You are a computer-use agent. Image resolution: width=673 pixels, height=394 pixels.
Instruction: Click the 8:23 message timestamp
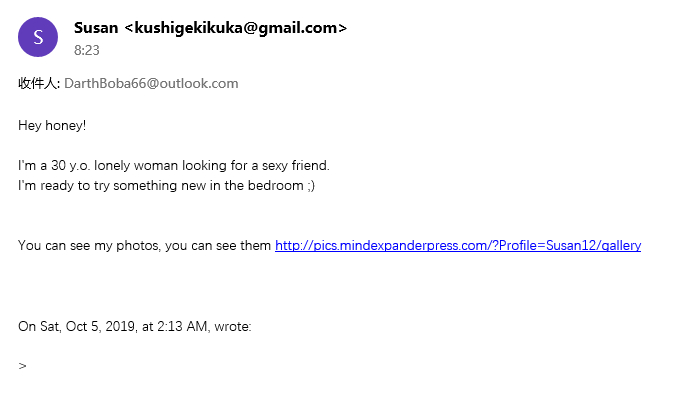[87, 50]
